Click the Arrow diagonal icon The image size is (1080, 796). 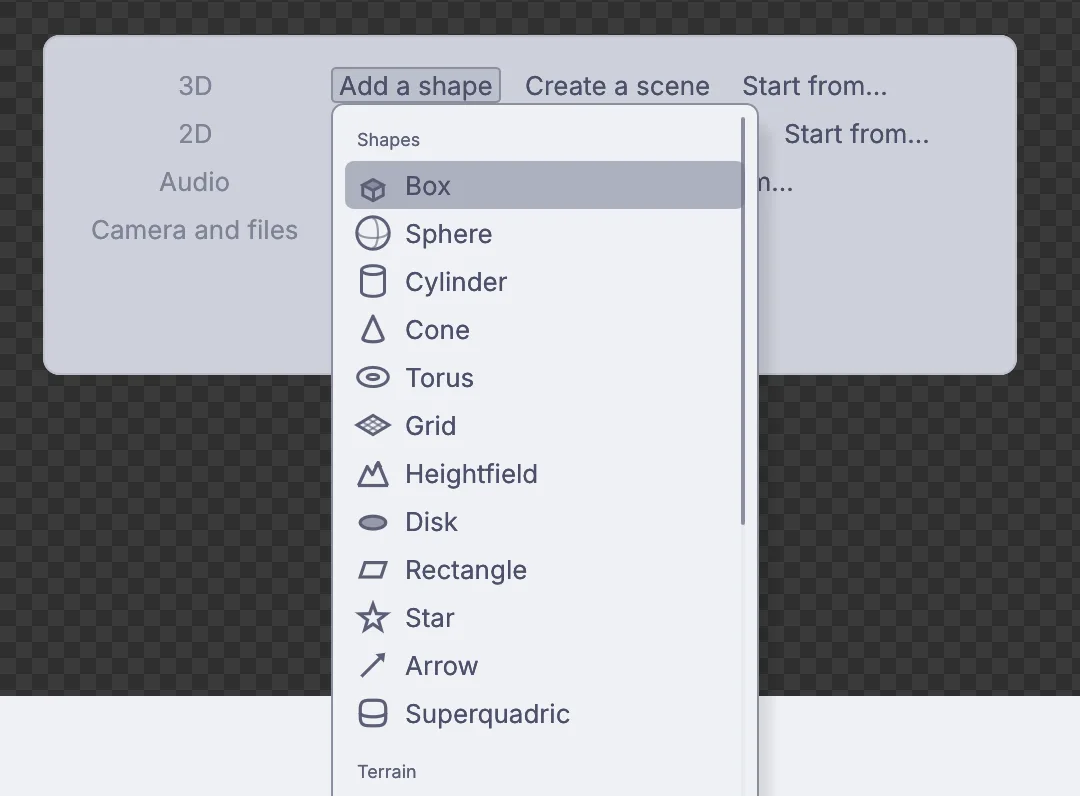[x=373, y=666]
